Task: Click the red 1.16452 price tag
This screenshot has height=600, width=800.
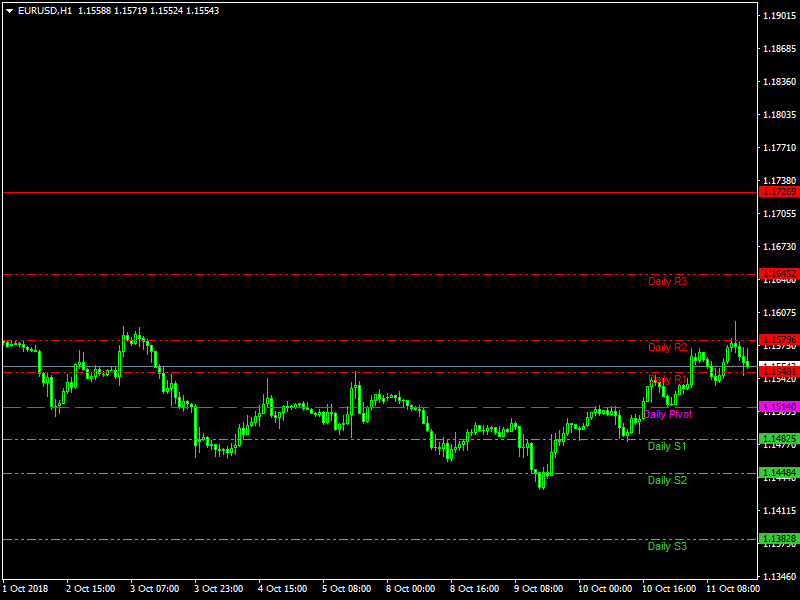Action: pos(779,274)
